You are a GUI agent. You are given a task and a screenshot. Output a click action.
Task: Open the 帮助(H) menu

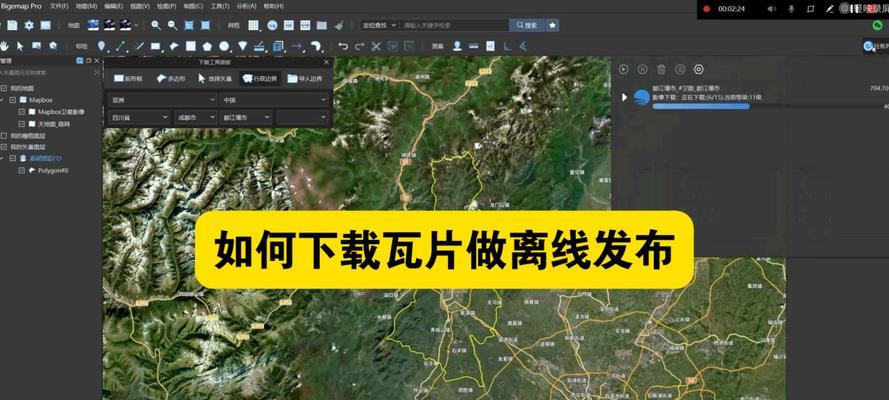273,6
